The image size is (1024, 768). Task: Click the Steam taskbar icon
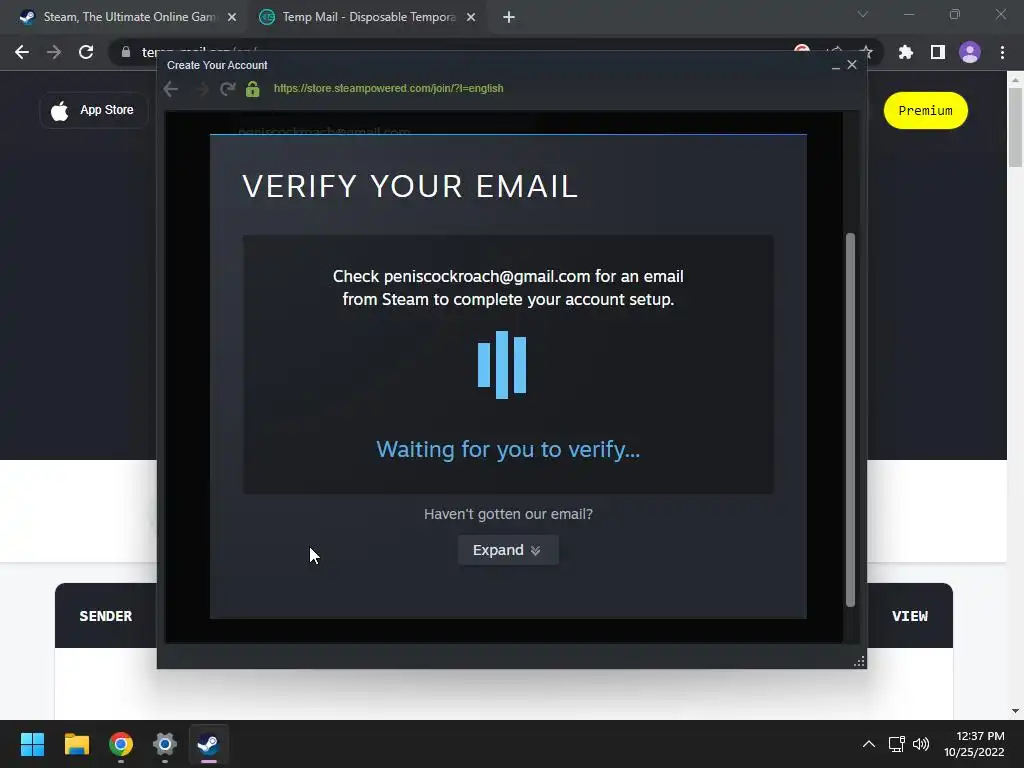(208, 744)
